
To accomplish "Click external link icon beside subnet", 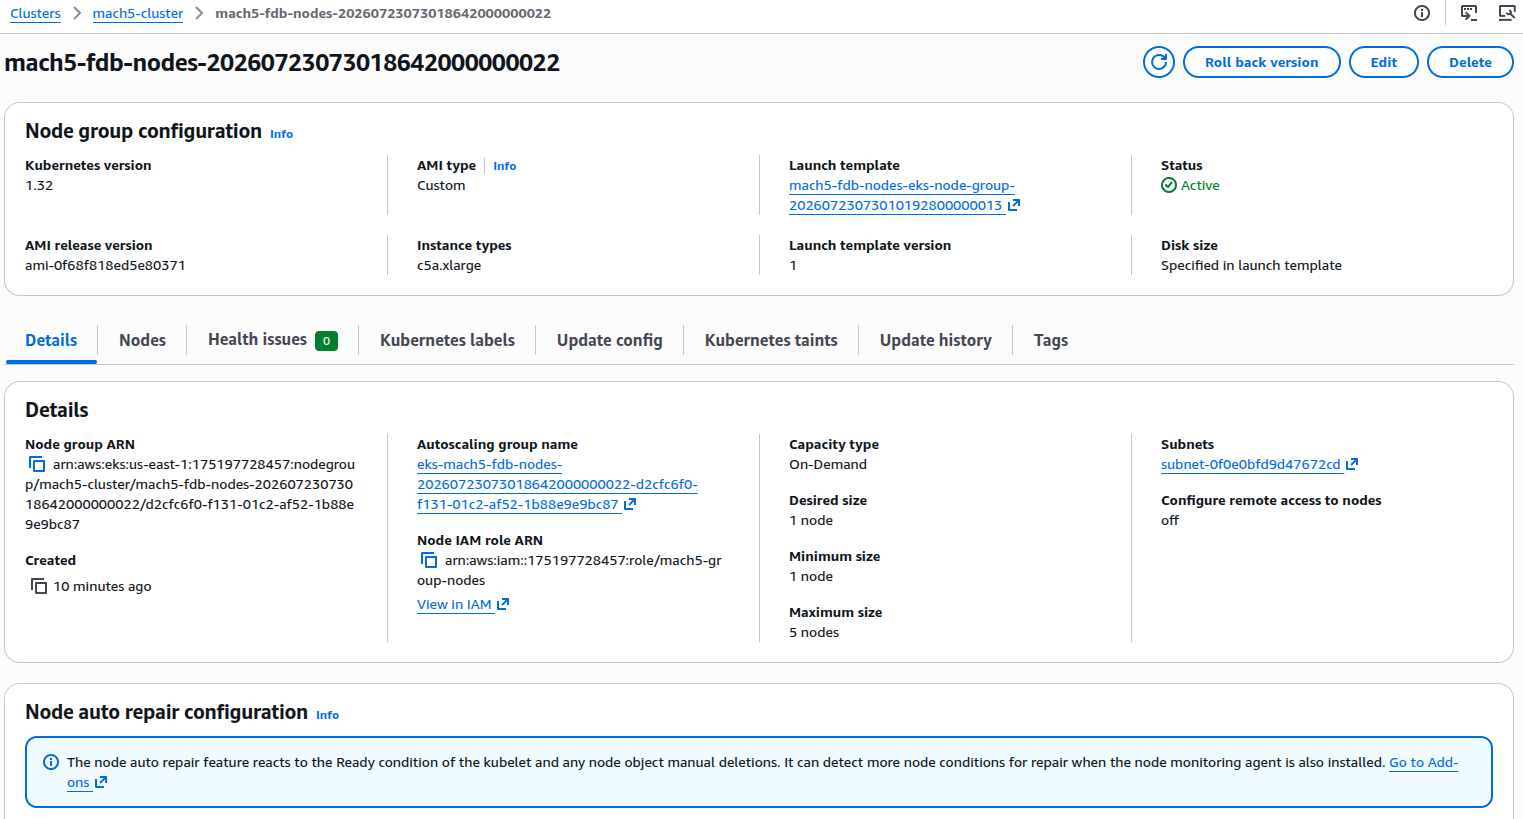I will [x=1352, y=464].
